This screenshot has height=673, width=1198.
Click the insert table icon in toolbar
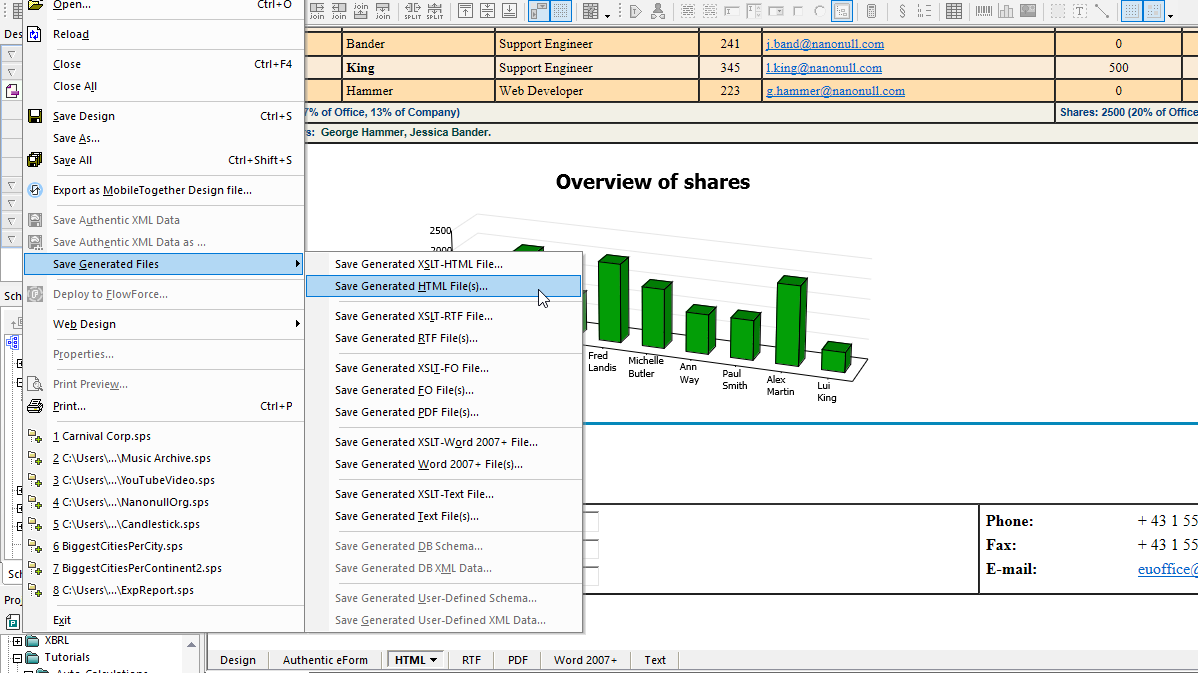click(954, 12)
